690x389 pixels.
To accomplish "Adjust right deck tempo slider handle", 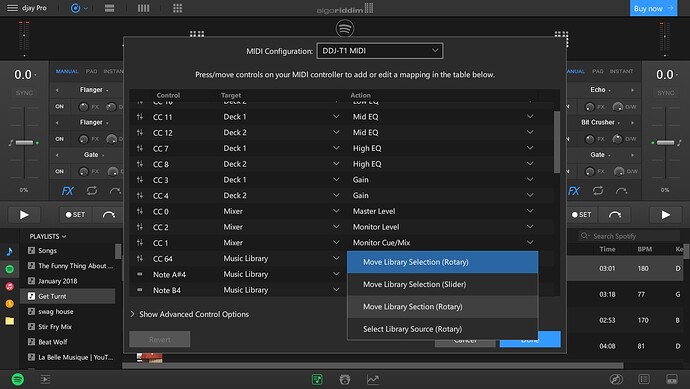I will coord(665,143).
